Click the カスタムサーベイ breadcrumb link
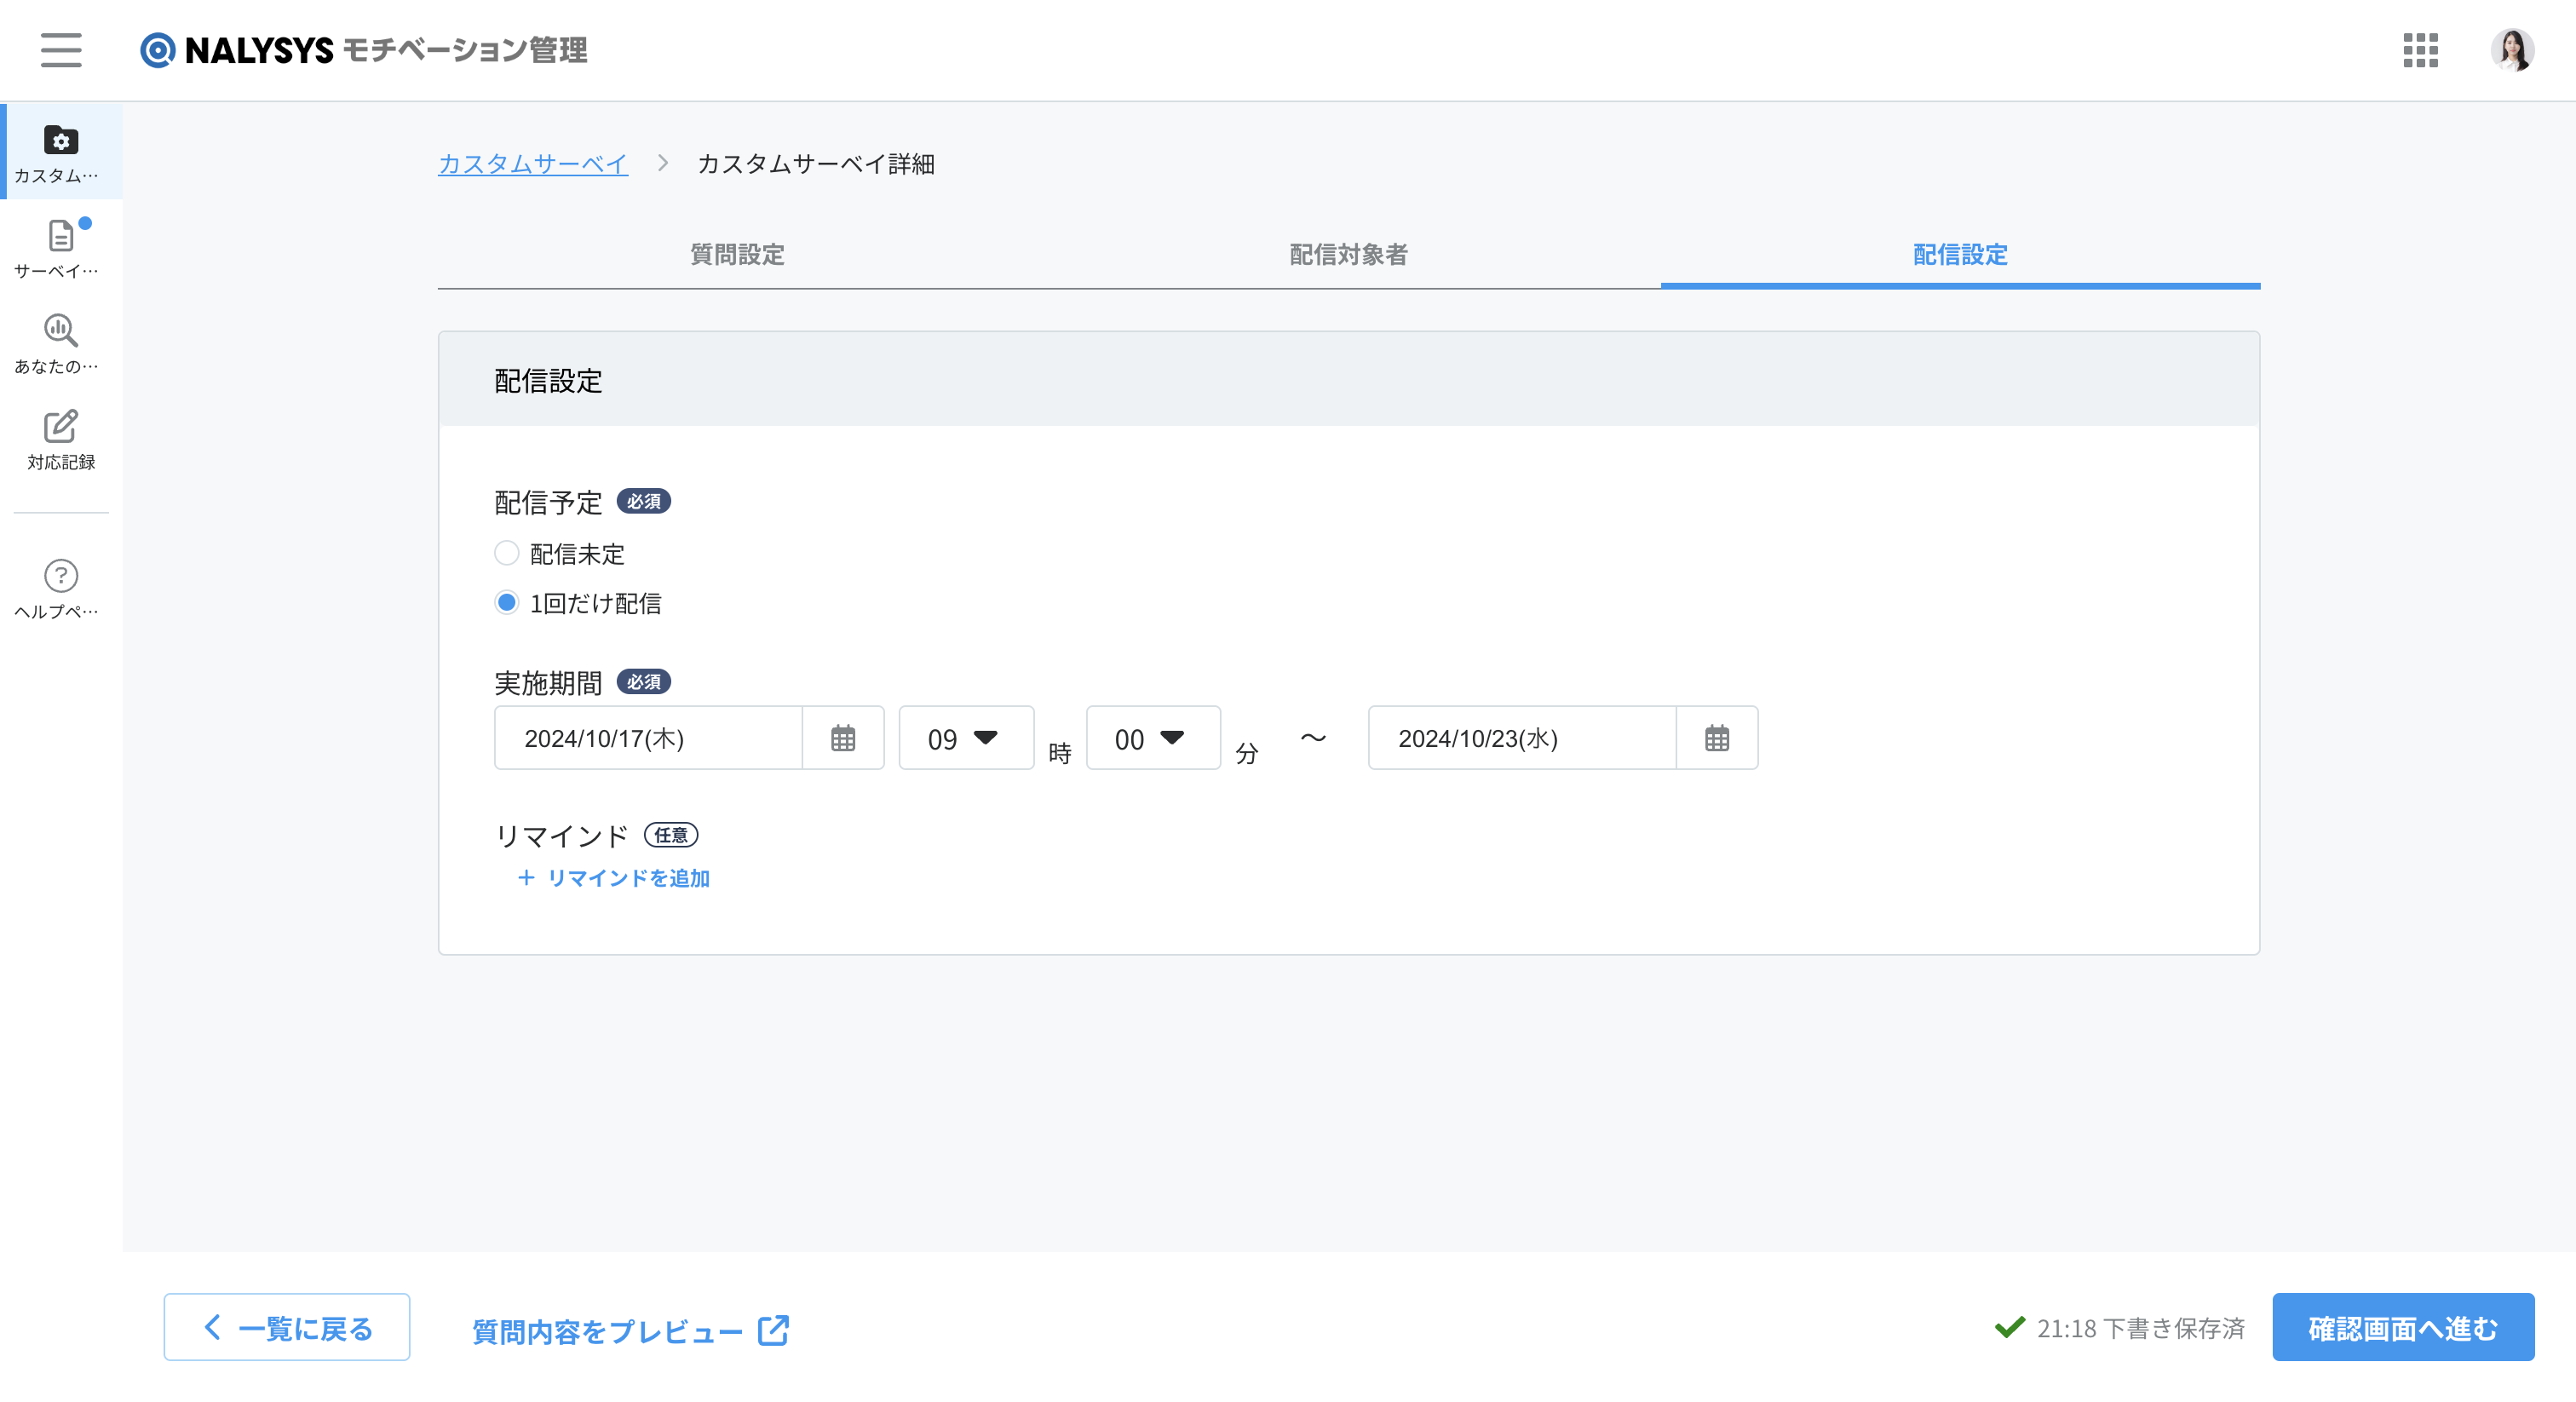The height and width of the screenshot is (1402, 2576). [533, 163]
